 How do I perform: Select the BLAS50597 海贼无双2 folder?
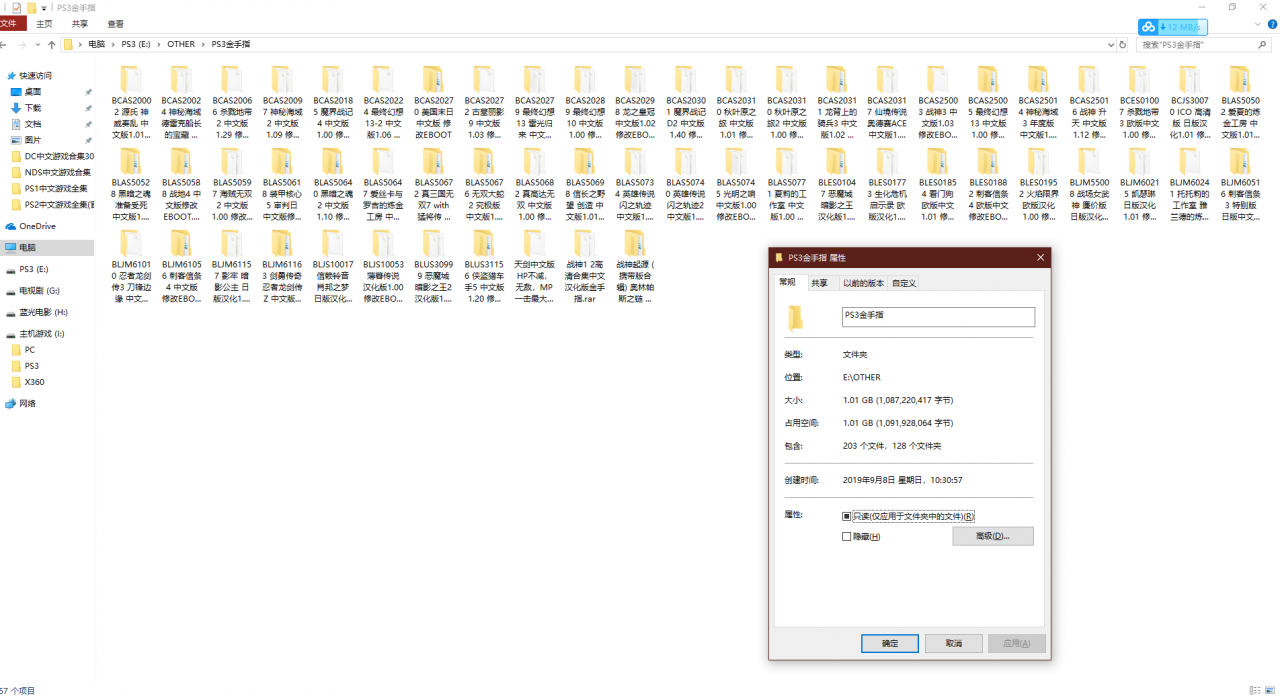[x=231, y=185]
